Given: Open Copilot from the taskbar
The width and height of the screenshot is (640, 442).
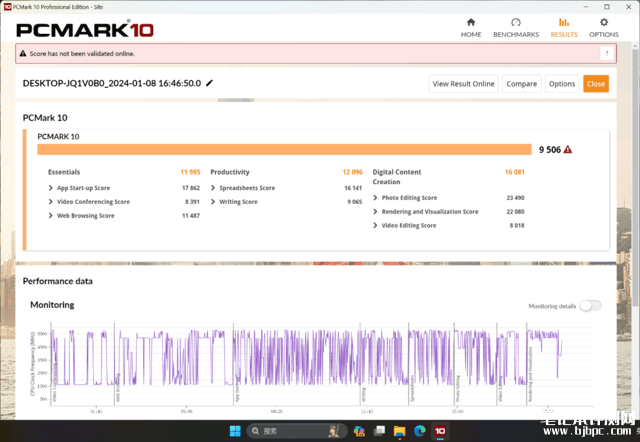Looking at the screenshot, I should tap(359, 431).
